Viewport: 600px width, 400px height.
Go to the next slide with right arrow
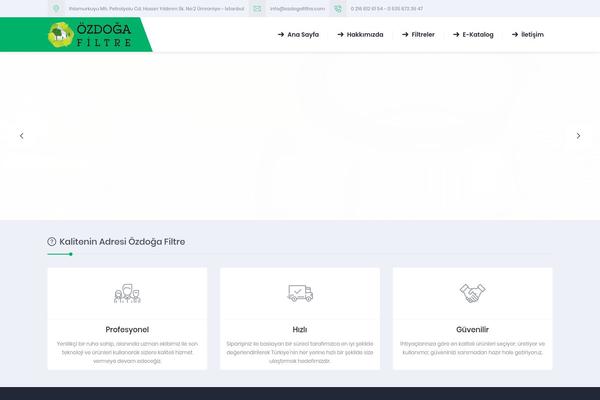[578, 136]
